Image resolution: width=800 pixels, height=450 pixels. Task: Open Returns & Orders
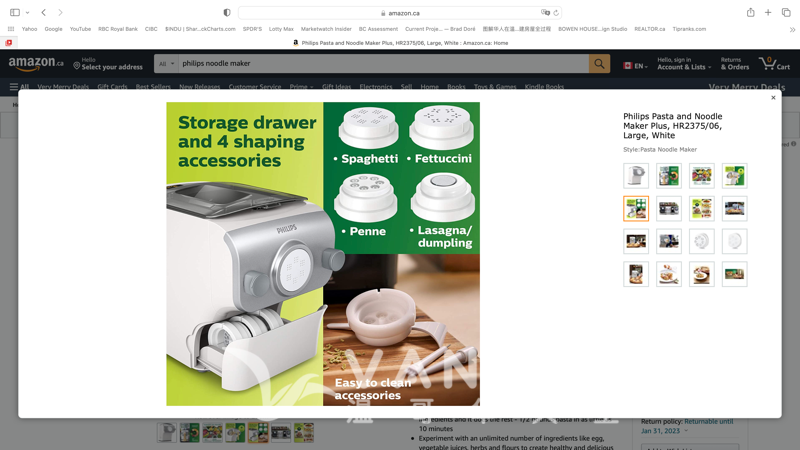[x=735, y=64]
